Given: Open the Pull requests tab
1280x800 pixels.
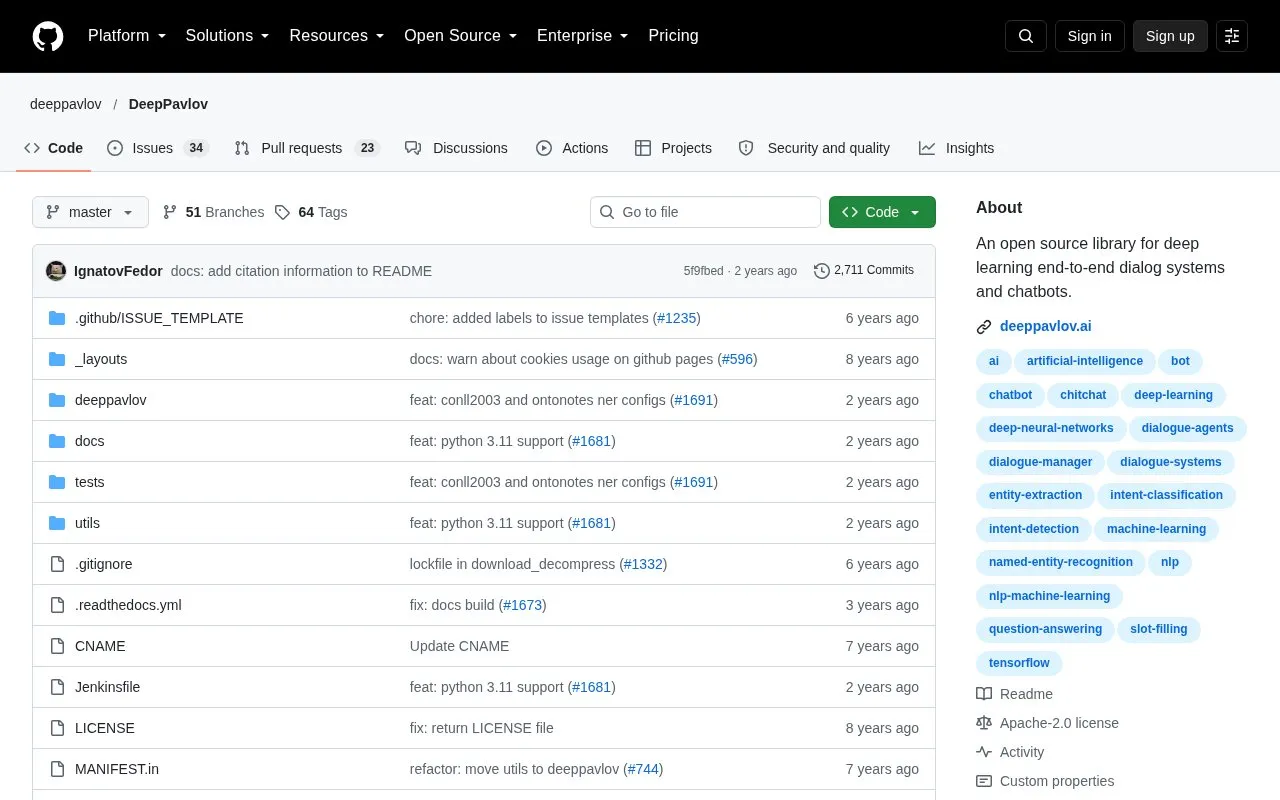Looking at the screenshot, I should pyautogui.click(x=307, y=148).
